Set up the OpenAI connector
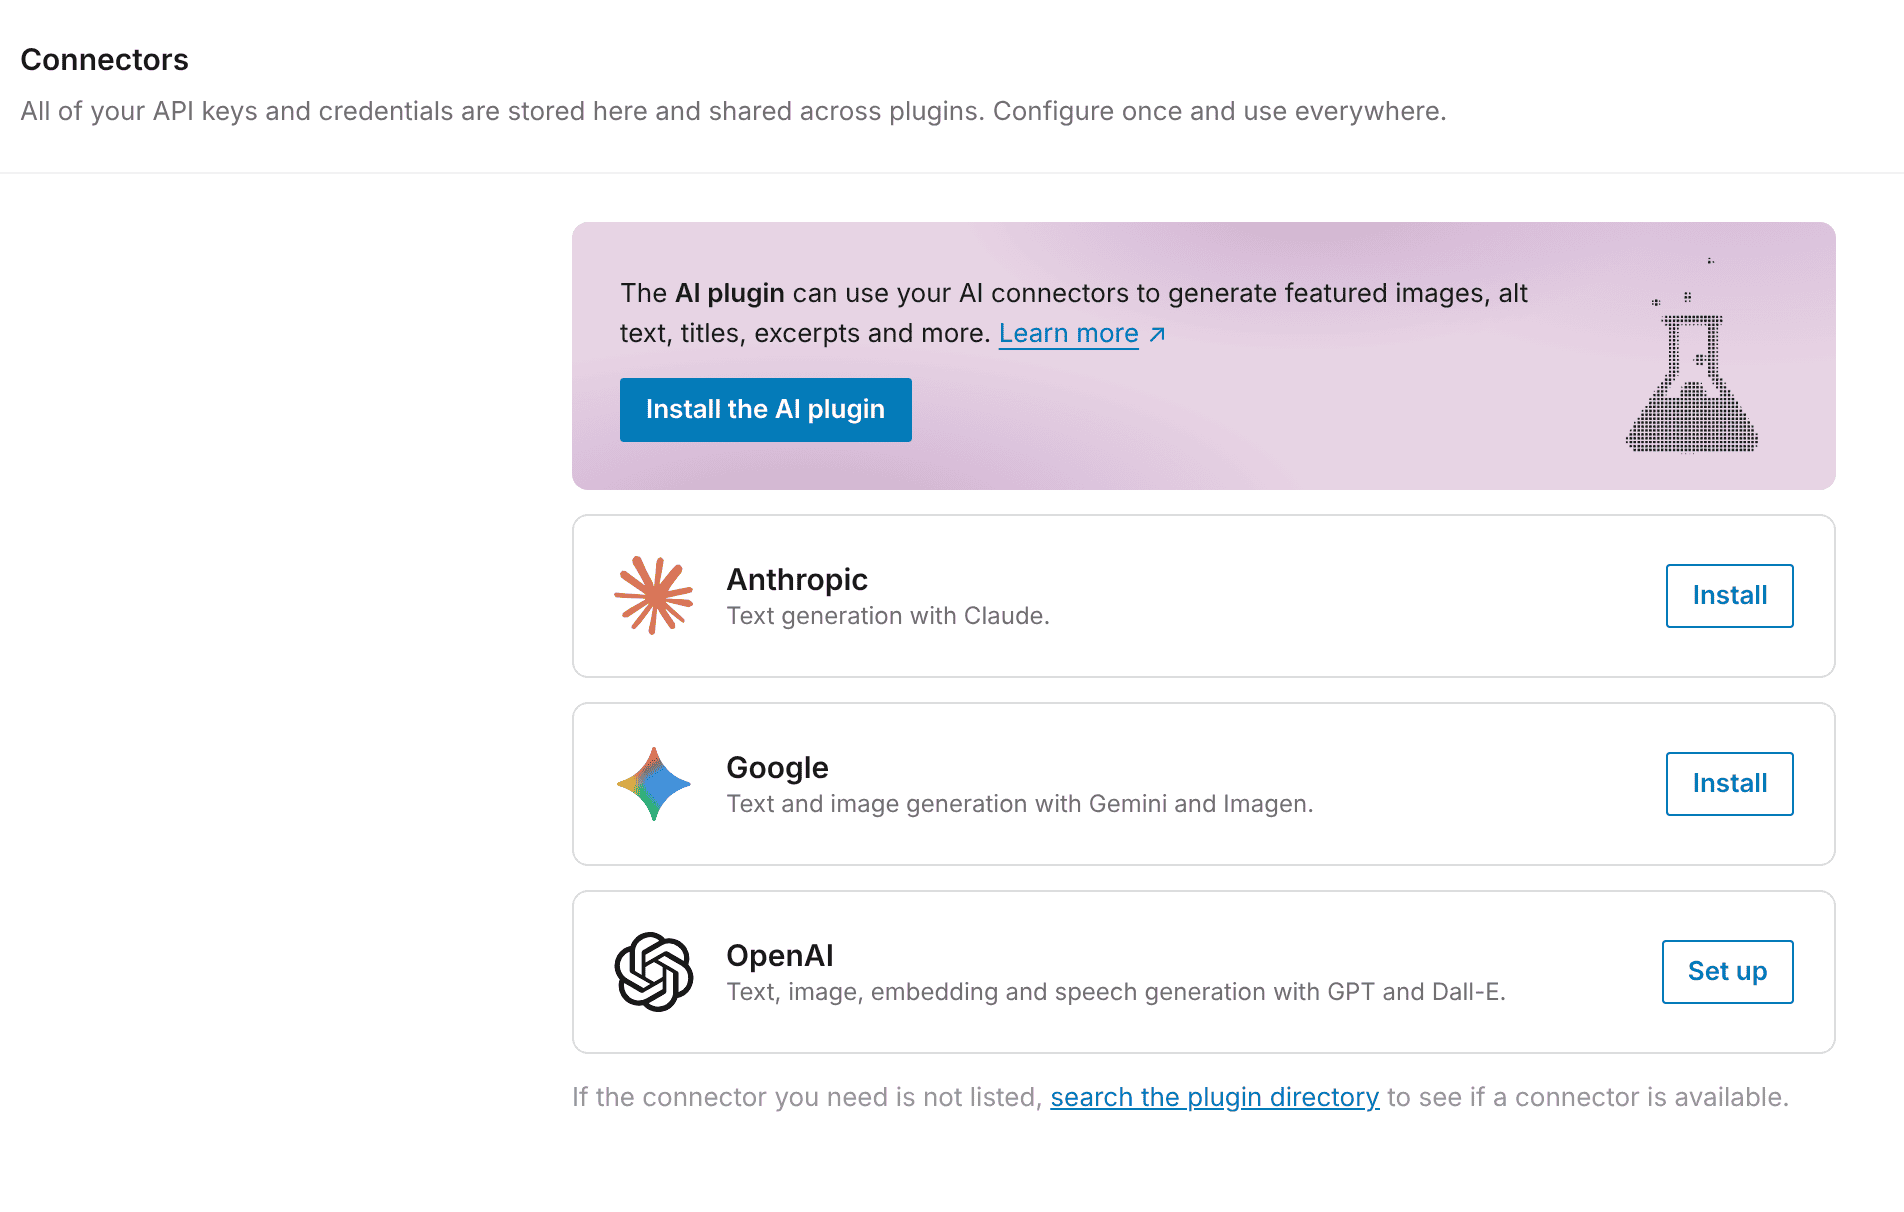This screenshot has width=1904, height=1212. tap(1728, 972)
